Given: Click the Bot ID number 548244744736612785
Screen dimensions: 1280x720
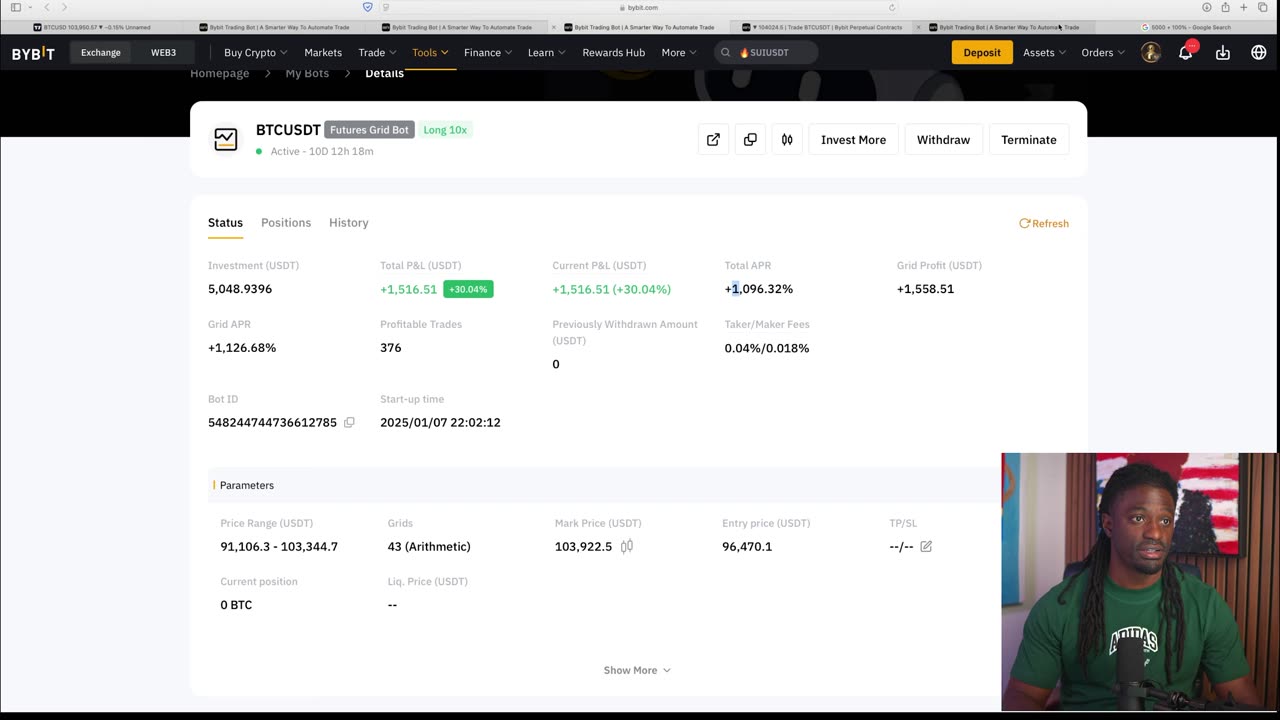Looking at the screenshot, I should click(272, 423).
